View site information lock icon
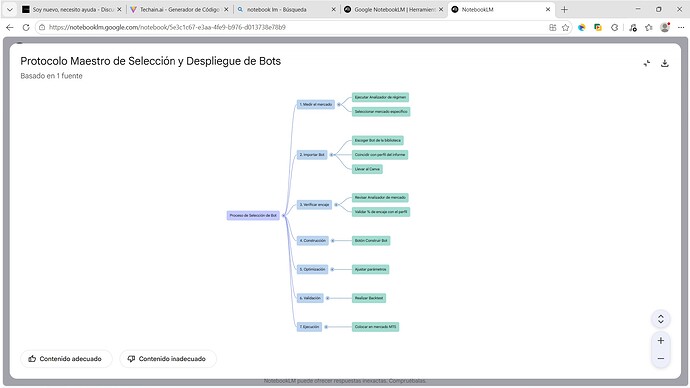Viewport: 690px width, 388px height. pyautogui.click(x=42, y=27)
